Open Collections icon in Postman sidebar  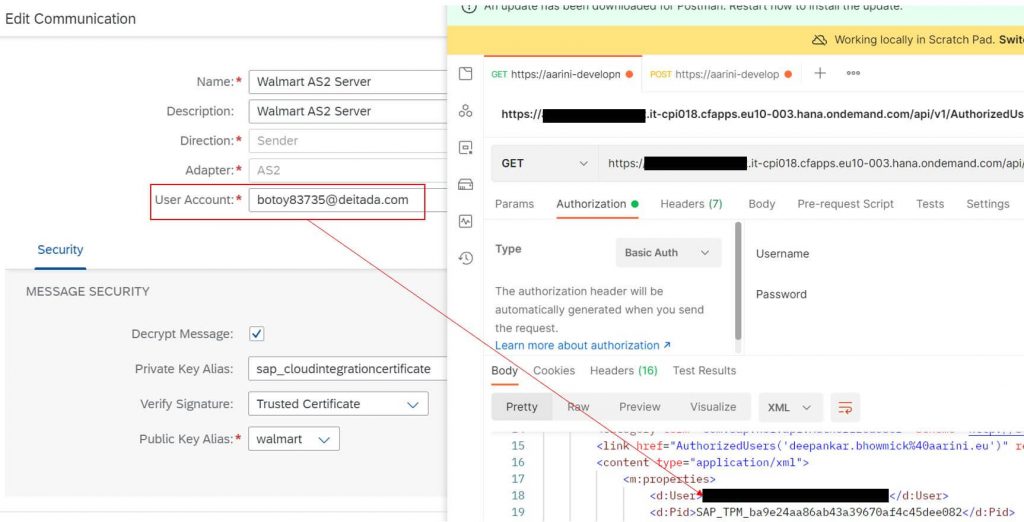tap(465, 74)
